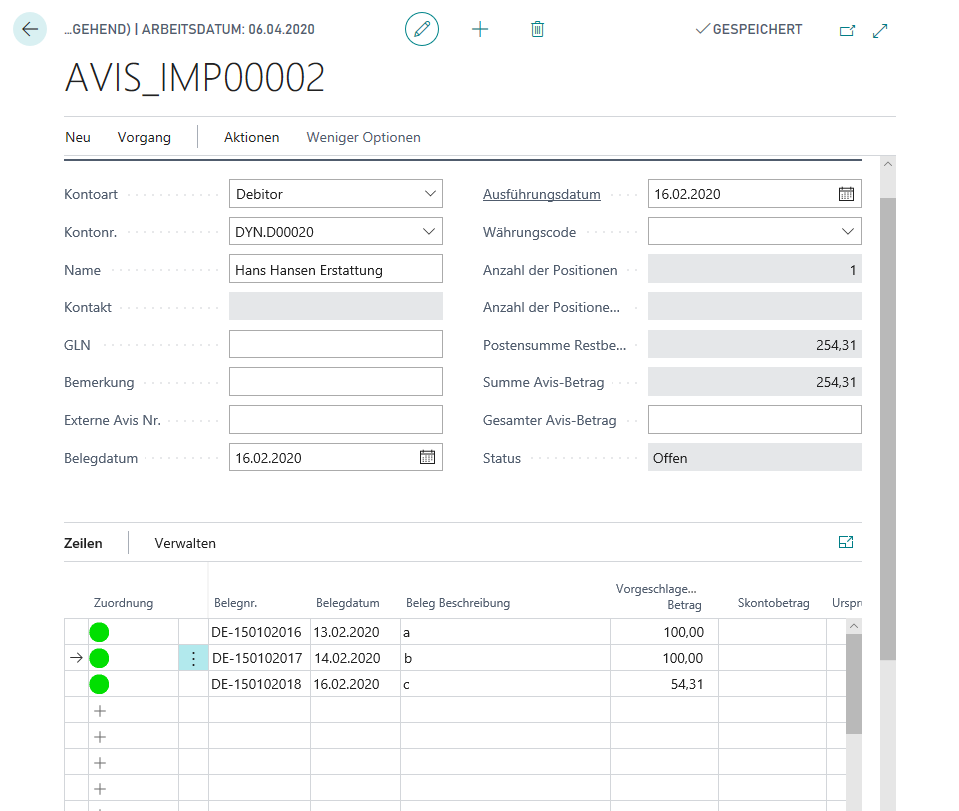Pop out the Zeilen section to full view
The image size is (959, 811).
[x=845, y=541]
